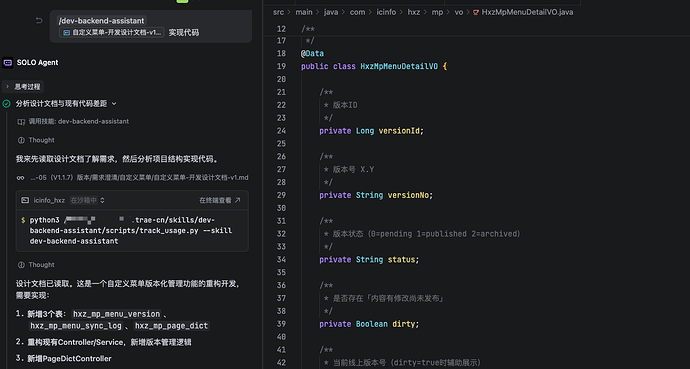Open the 自定义菜单-开发设计文档-v1.md file link
The height and width of the screenshot is (369, 690).
coord(139,178)
